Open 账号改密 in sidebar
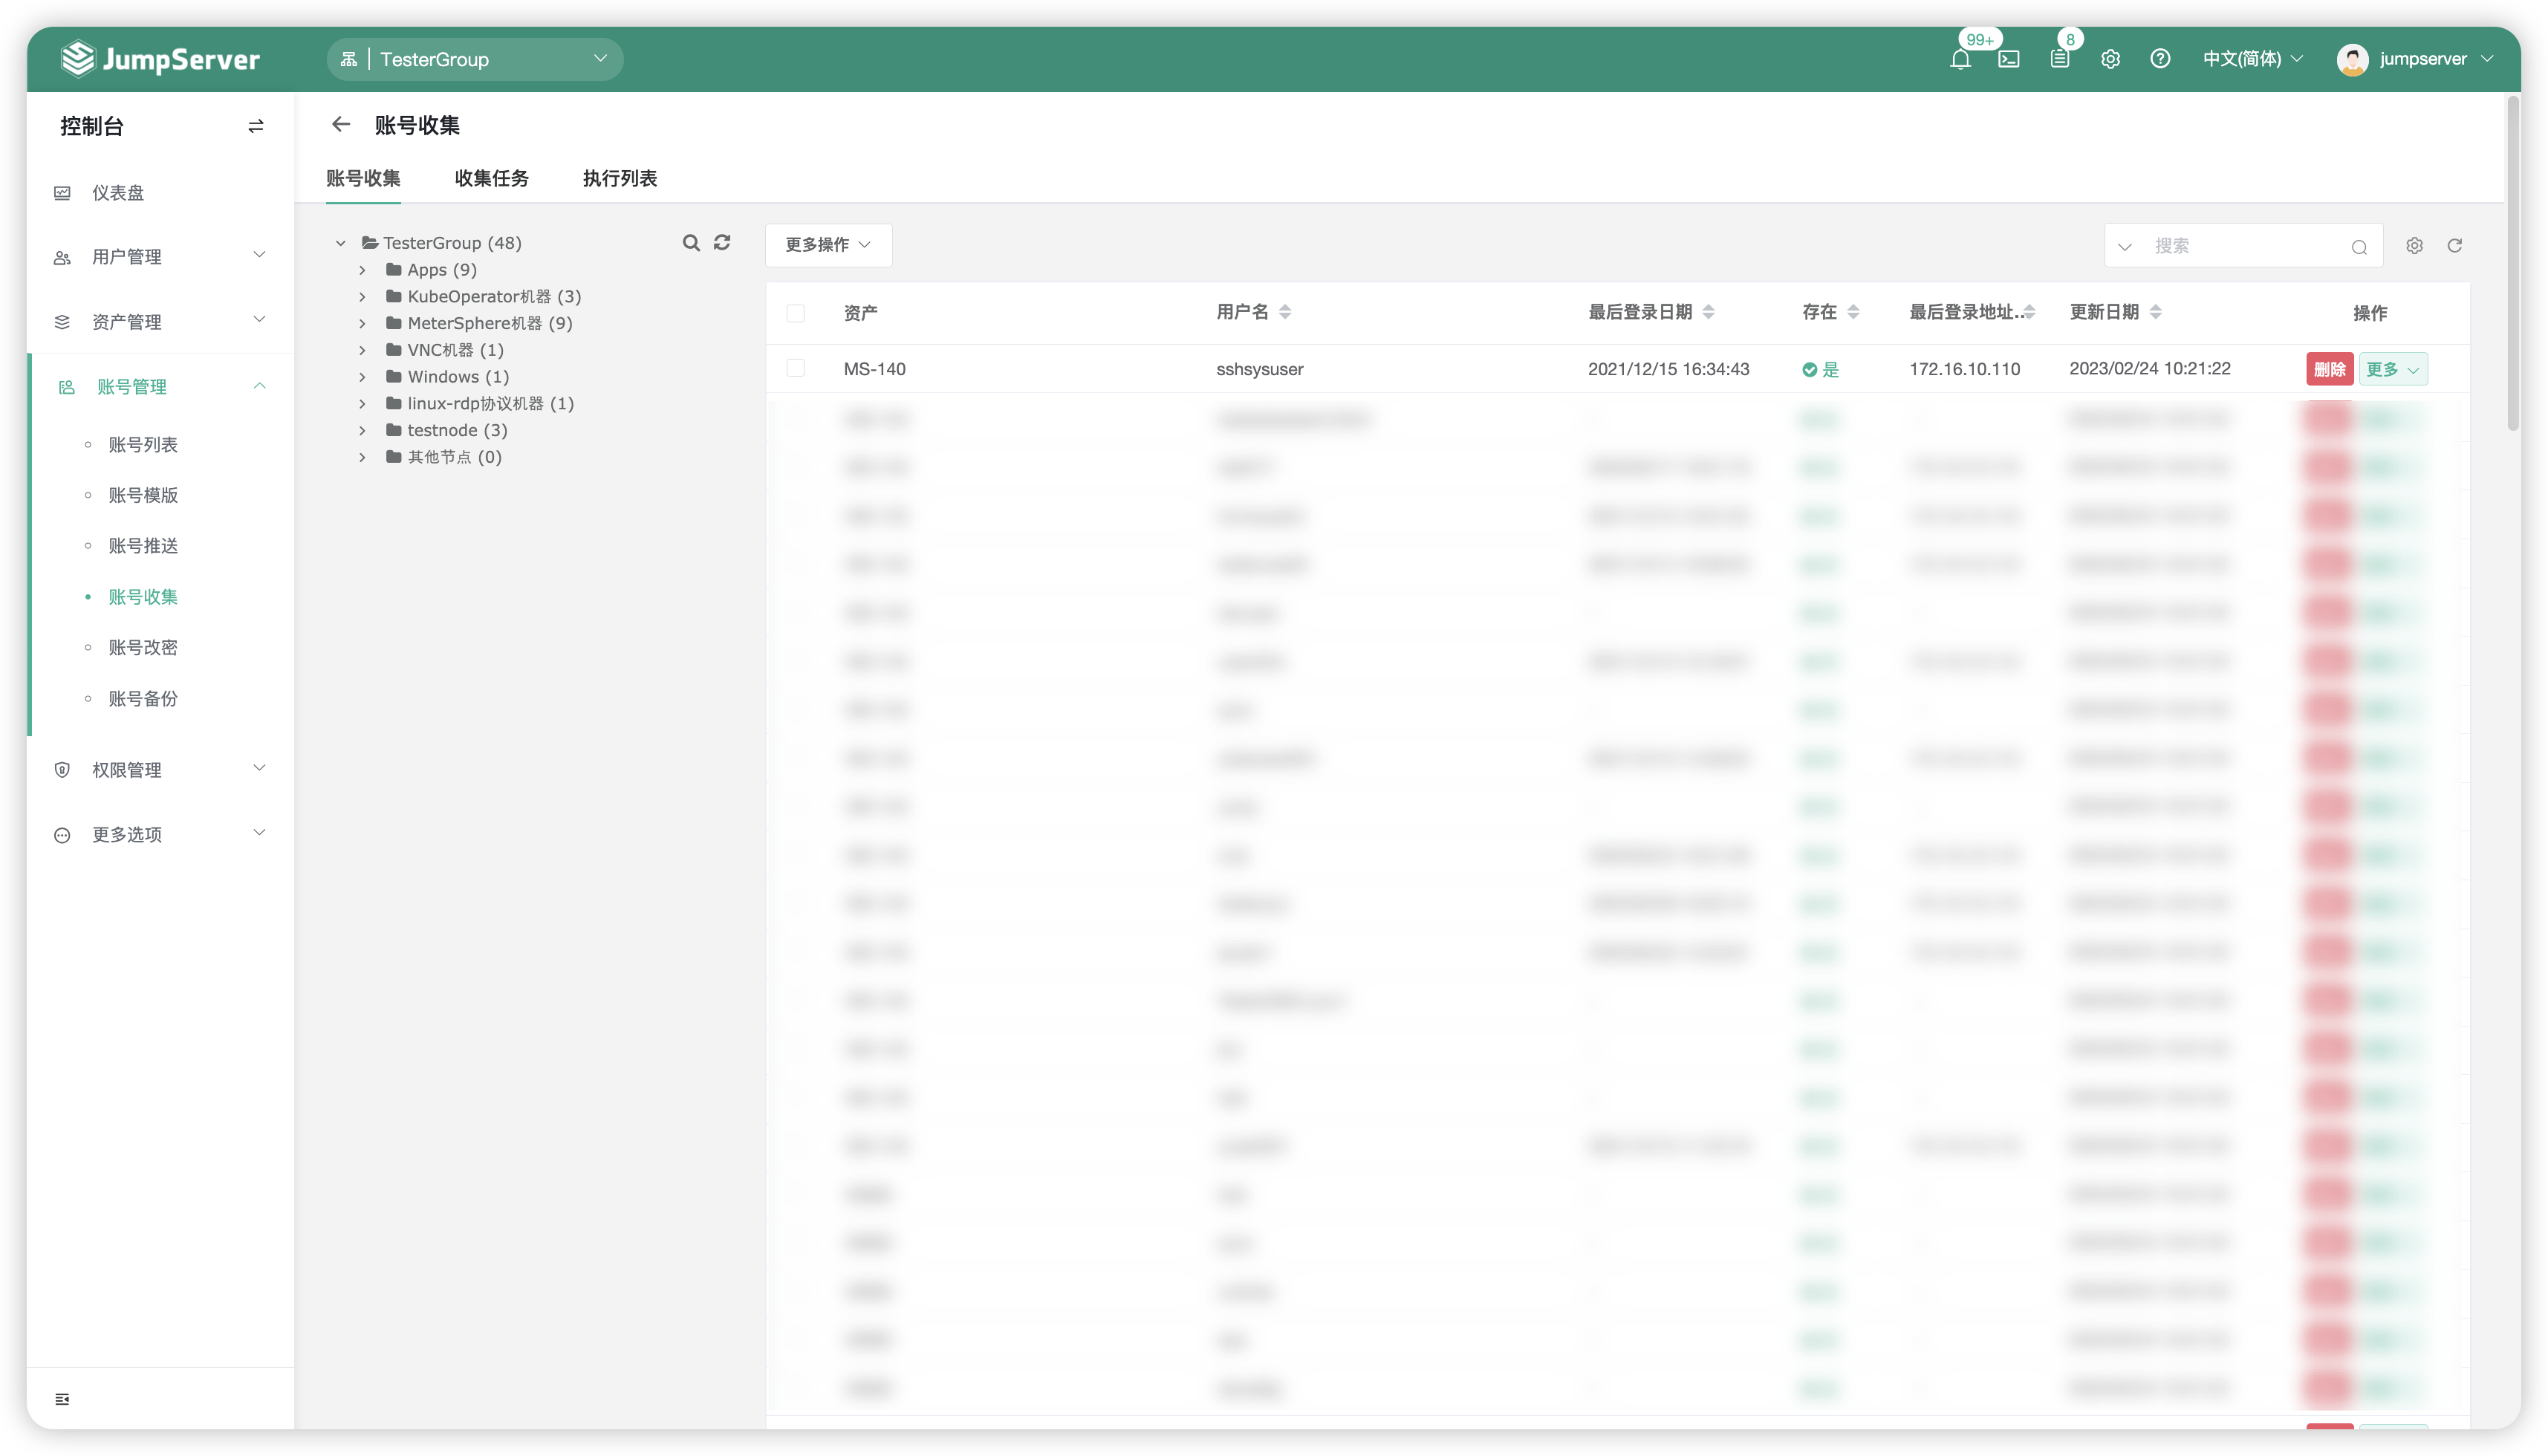This screenshot has width=2548, height=1456. [x=143, y=648]
